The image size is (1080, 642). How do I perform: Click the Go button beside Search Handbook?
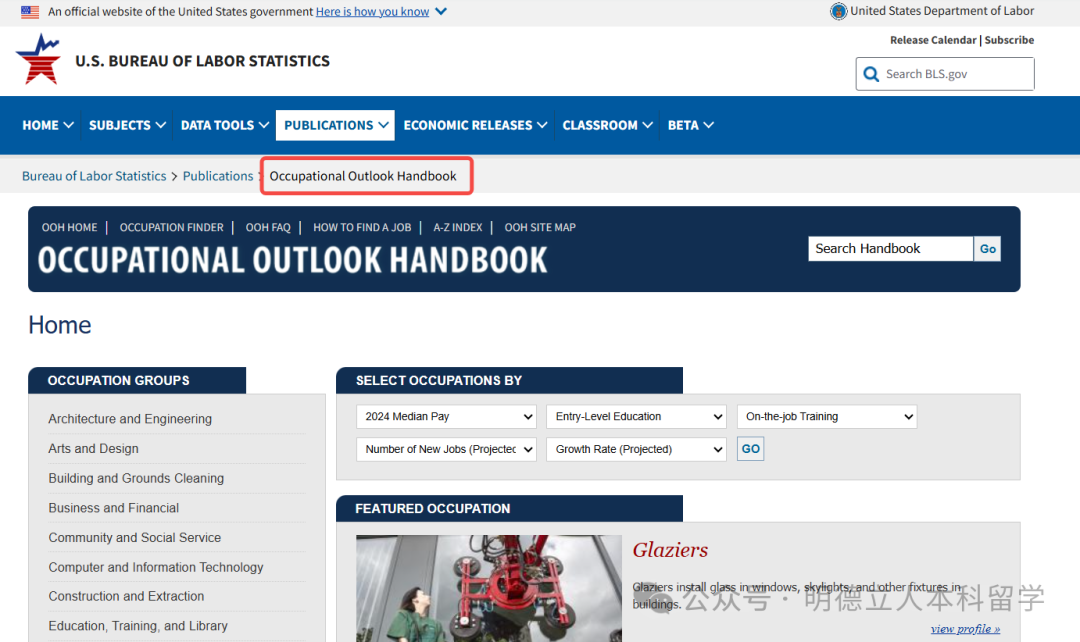point(988,249)
